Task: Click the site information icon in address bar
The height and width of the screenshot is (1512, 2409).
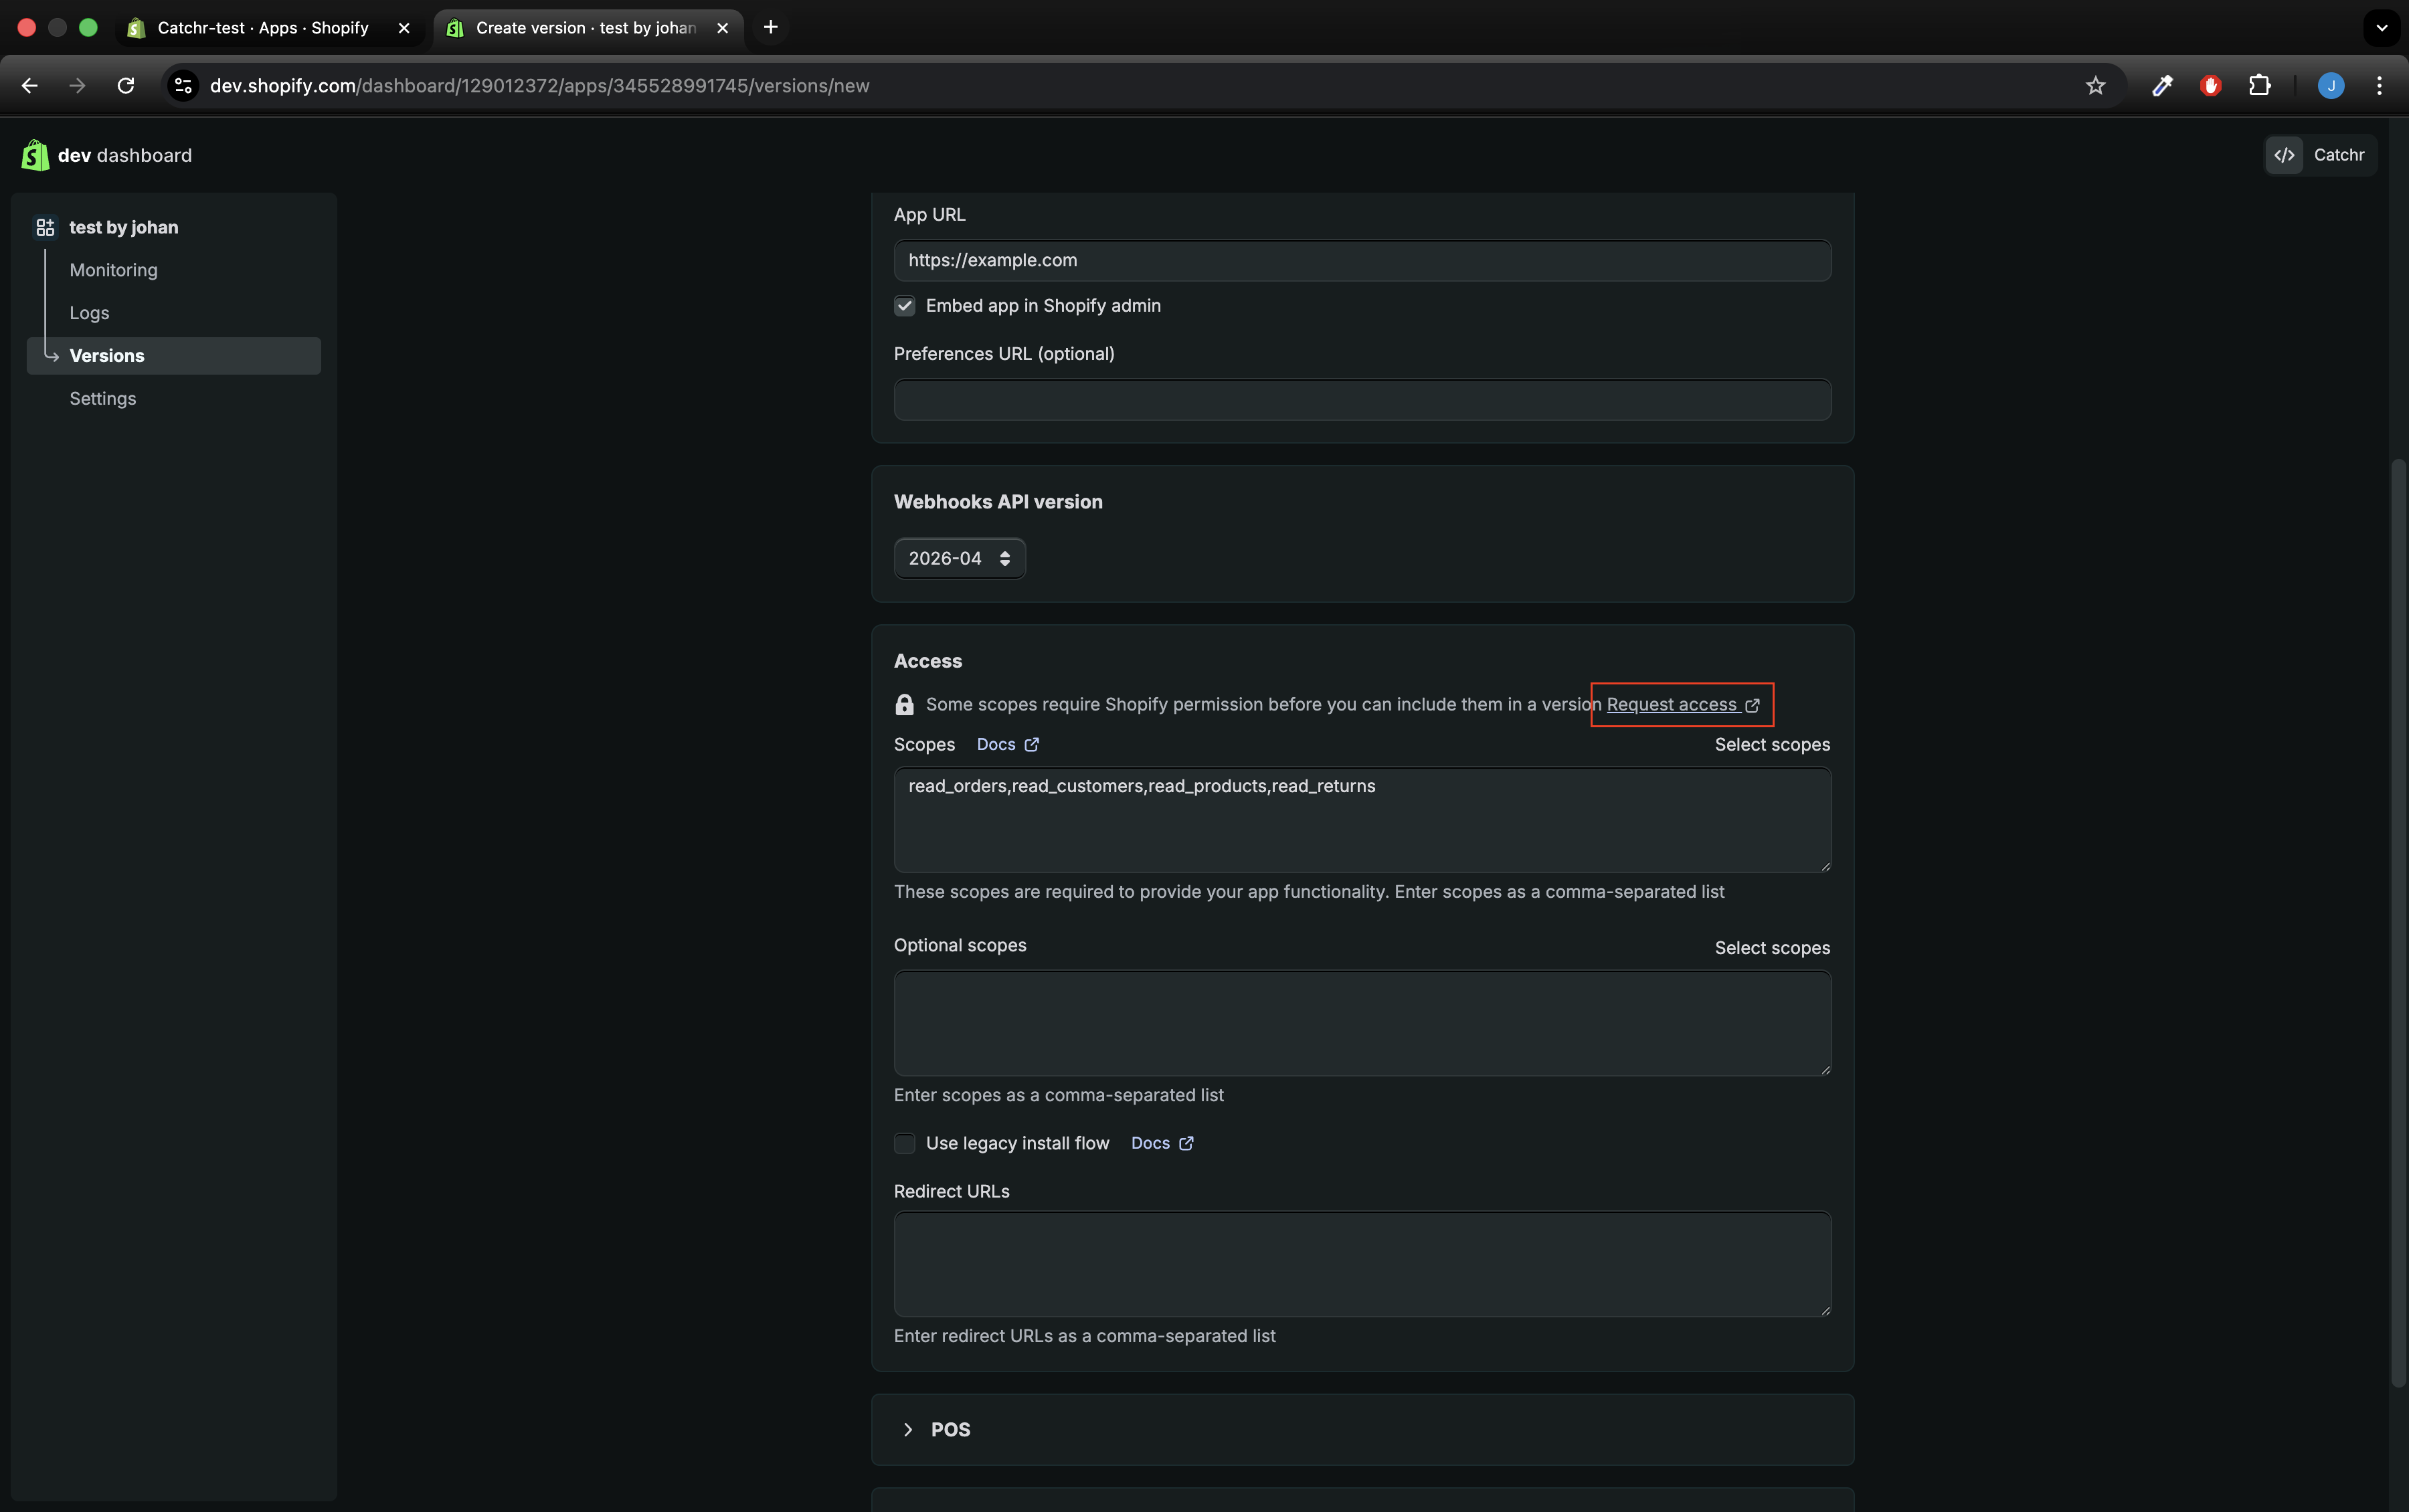Action: click(x=183, y=86)
